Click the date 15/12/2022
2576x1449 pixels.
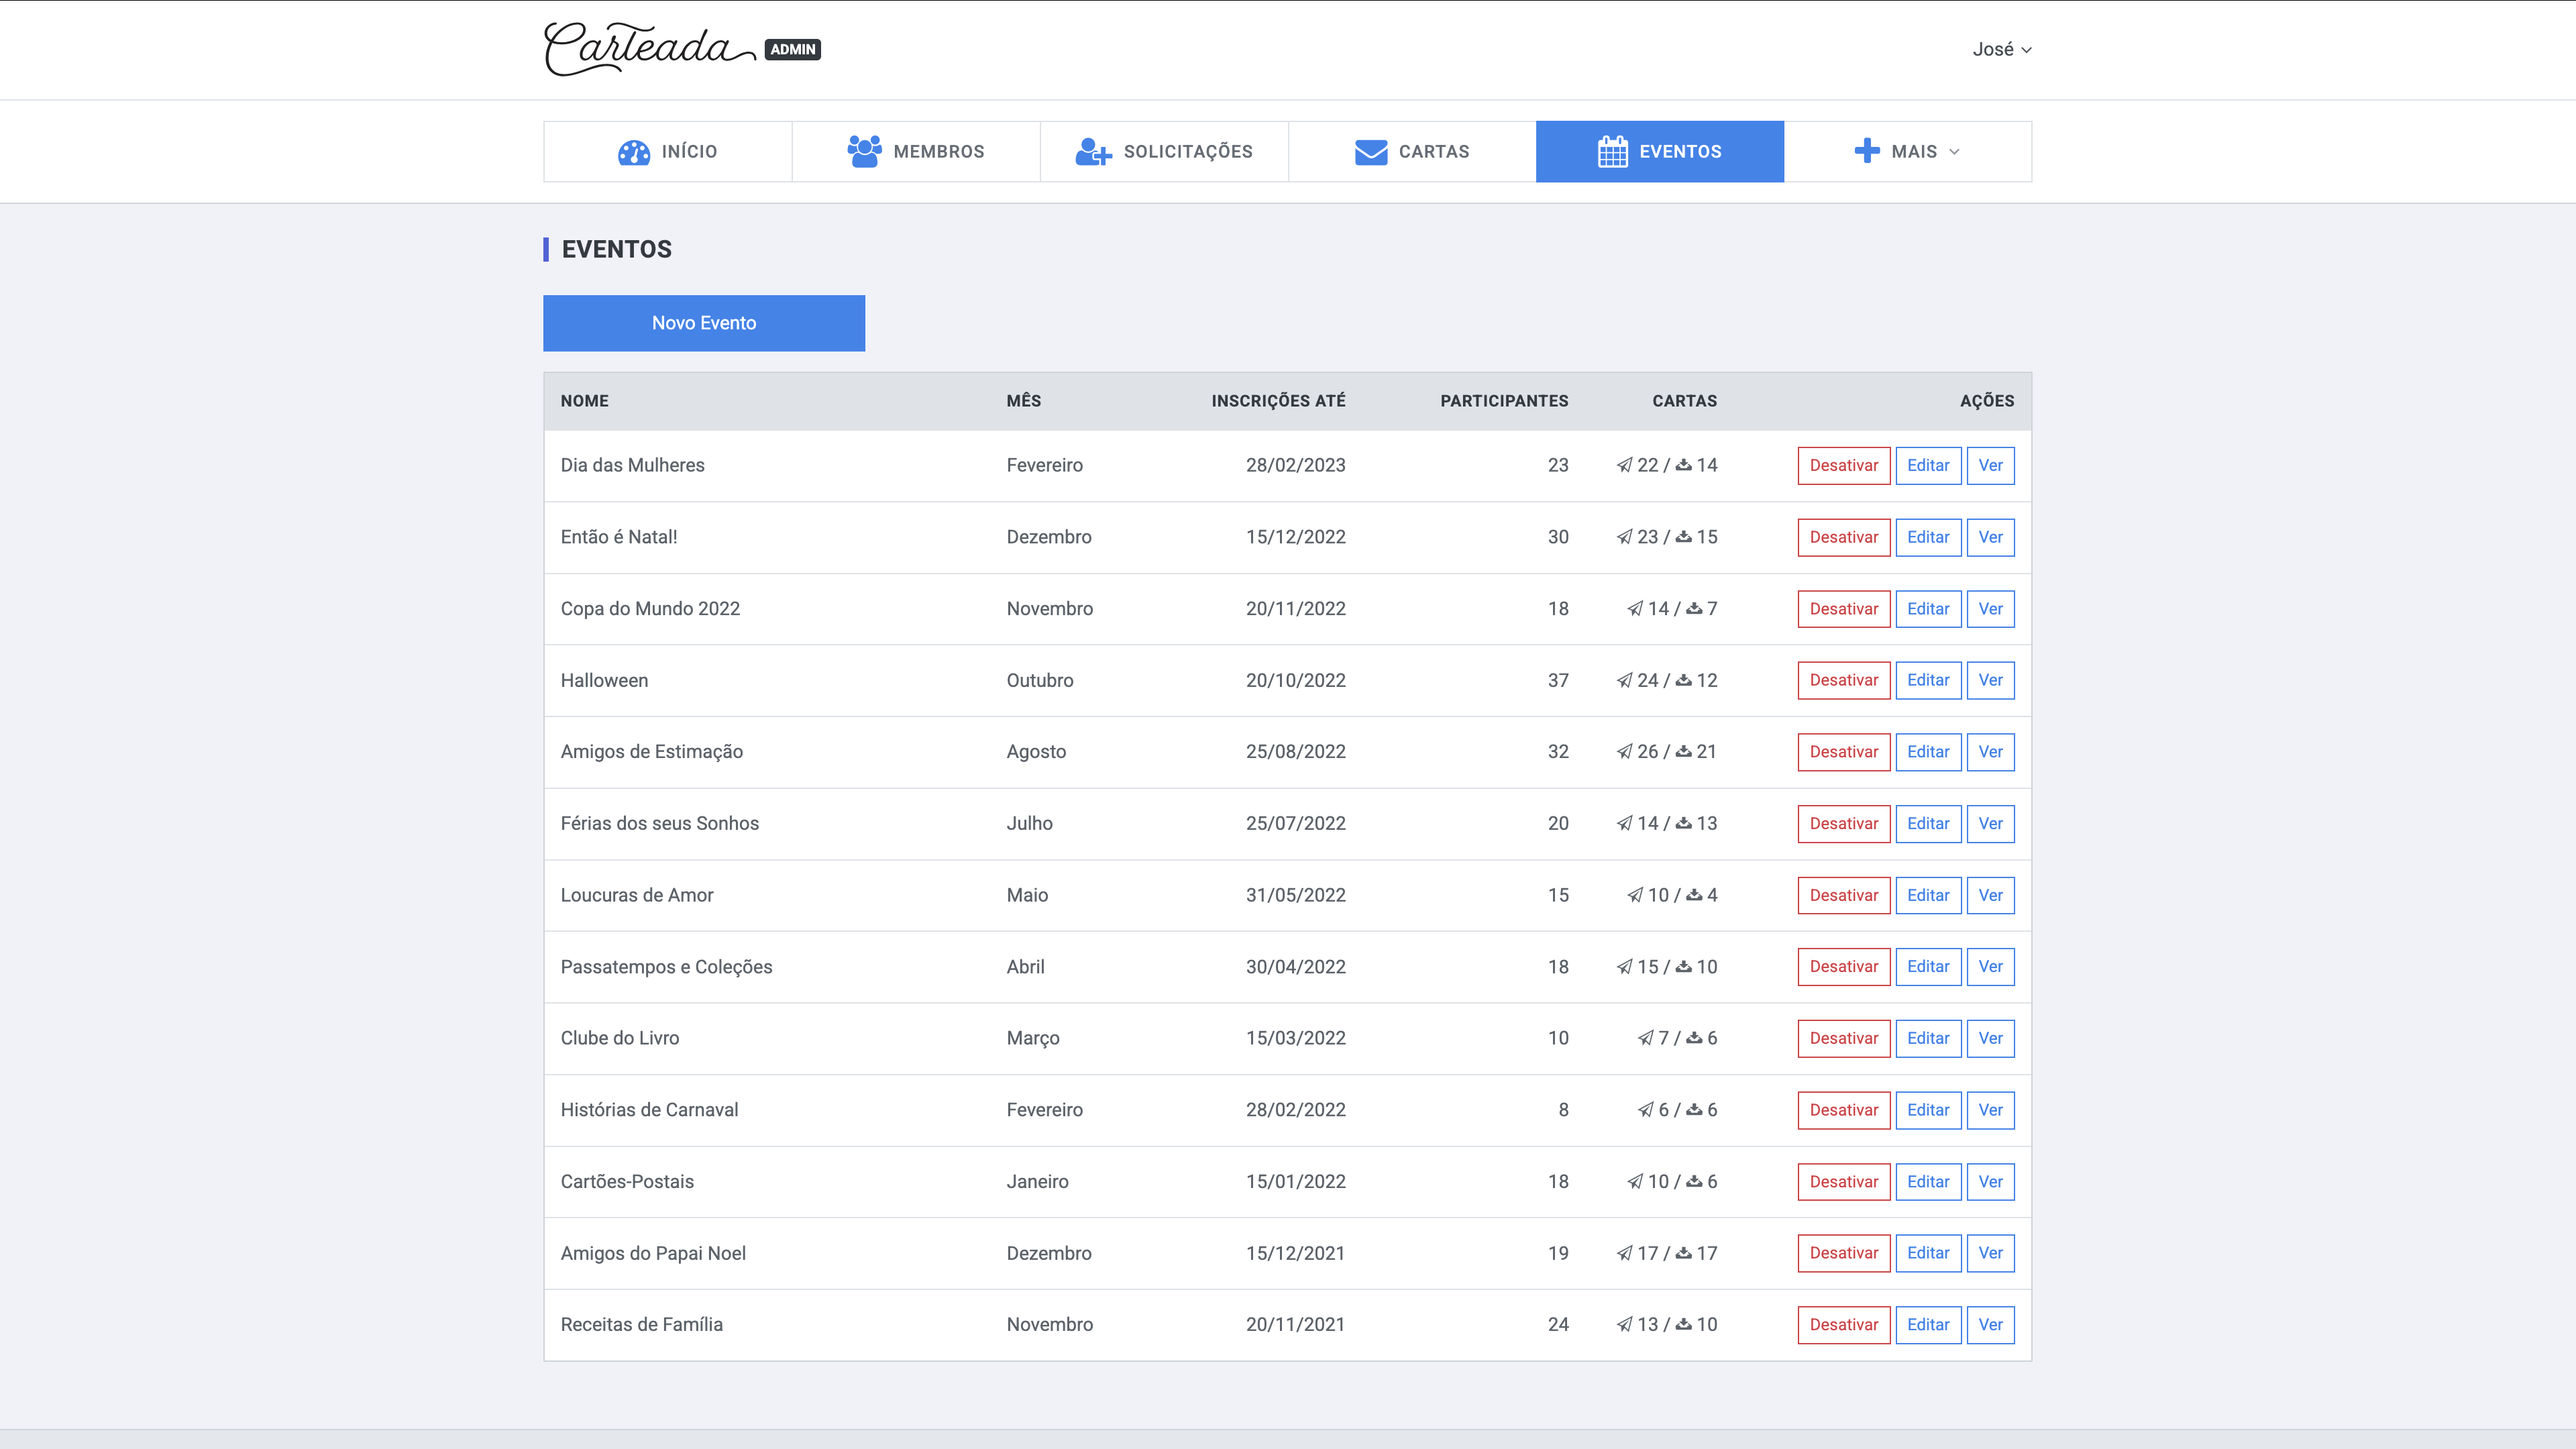tap(1295, 537)
